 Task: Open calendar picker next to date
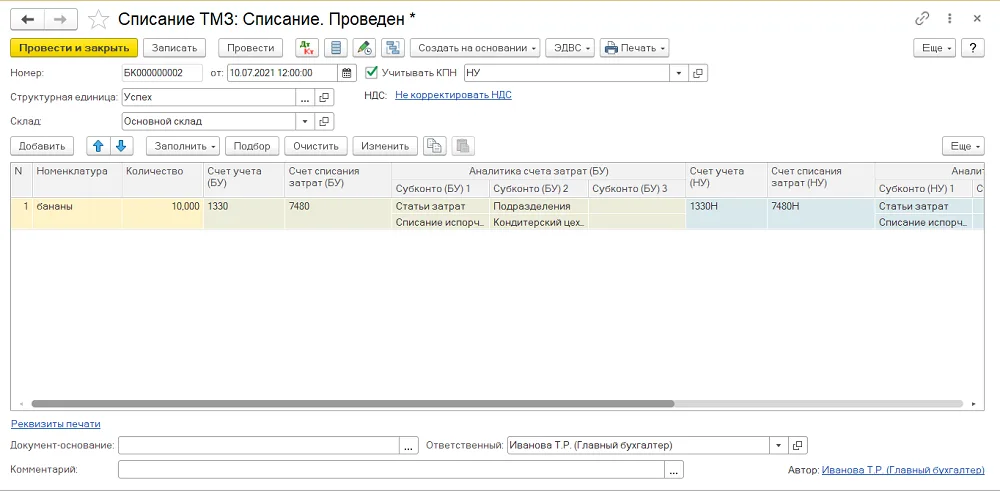346,73
